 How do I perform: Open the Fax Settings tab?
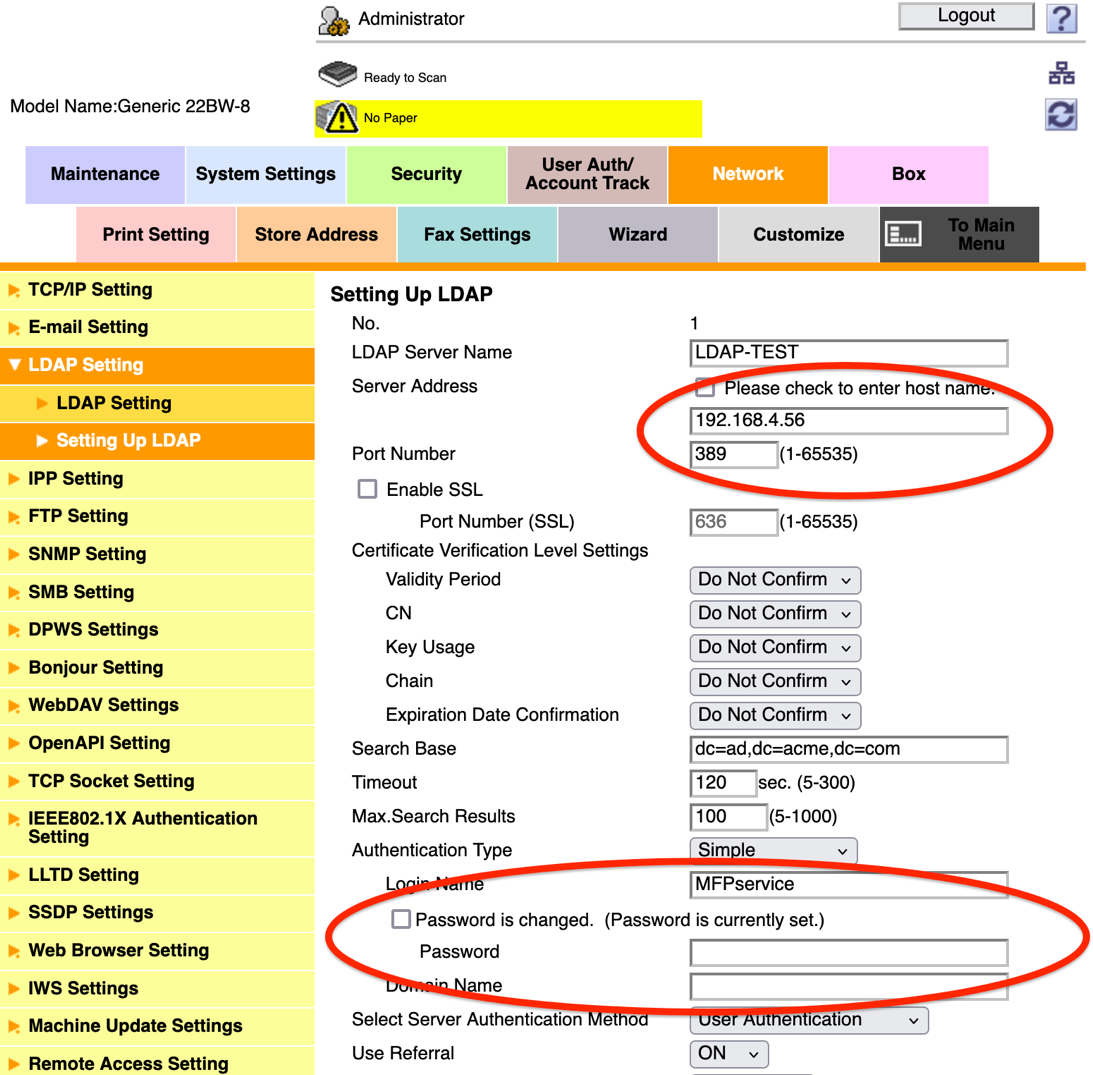(477, 235)
